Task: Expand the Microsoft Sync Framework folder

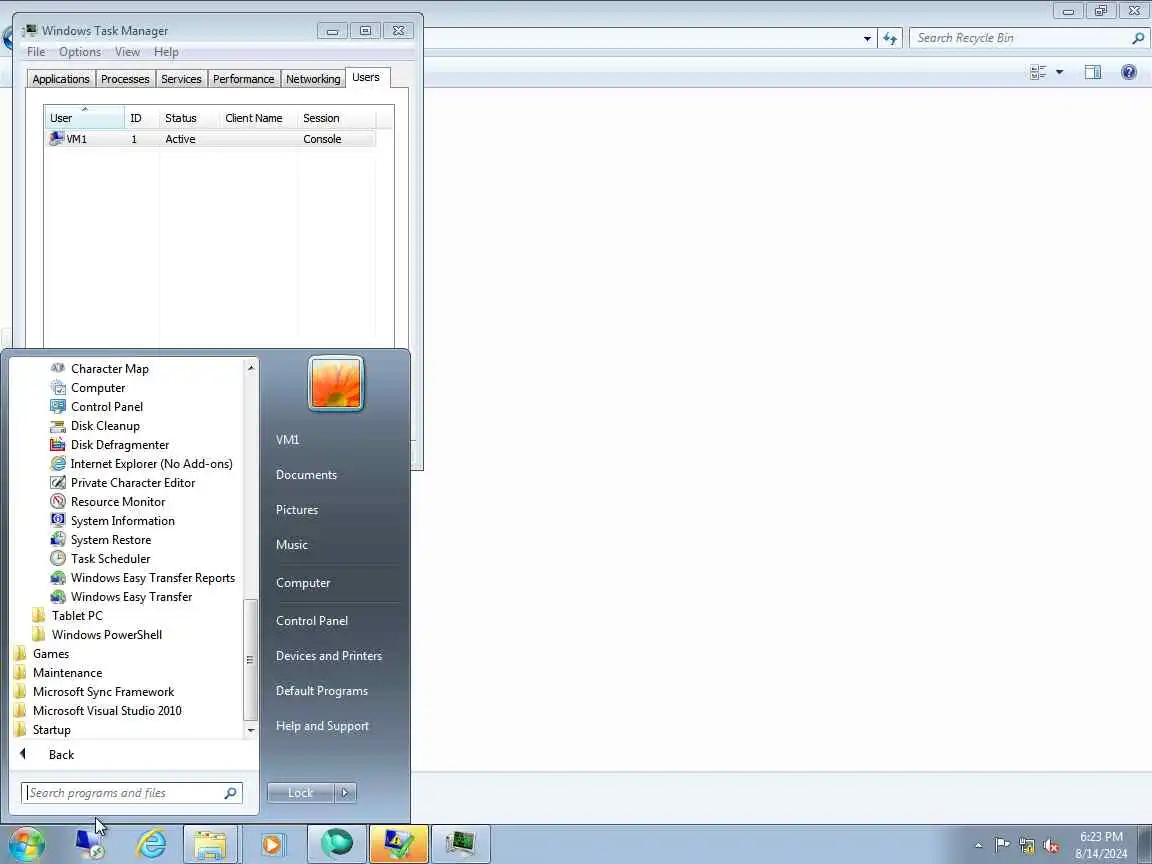Action: pyautogui.click(x=93, y=692)
